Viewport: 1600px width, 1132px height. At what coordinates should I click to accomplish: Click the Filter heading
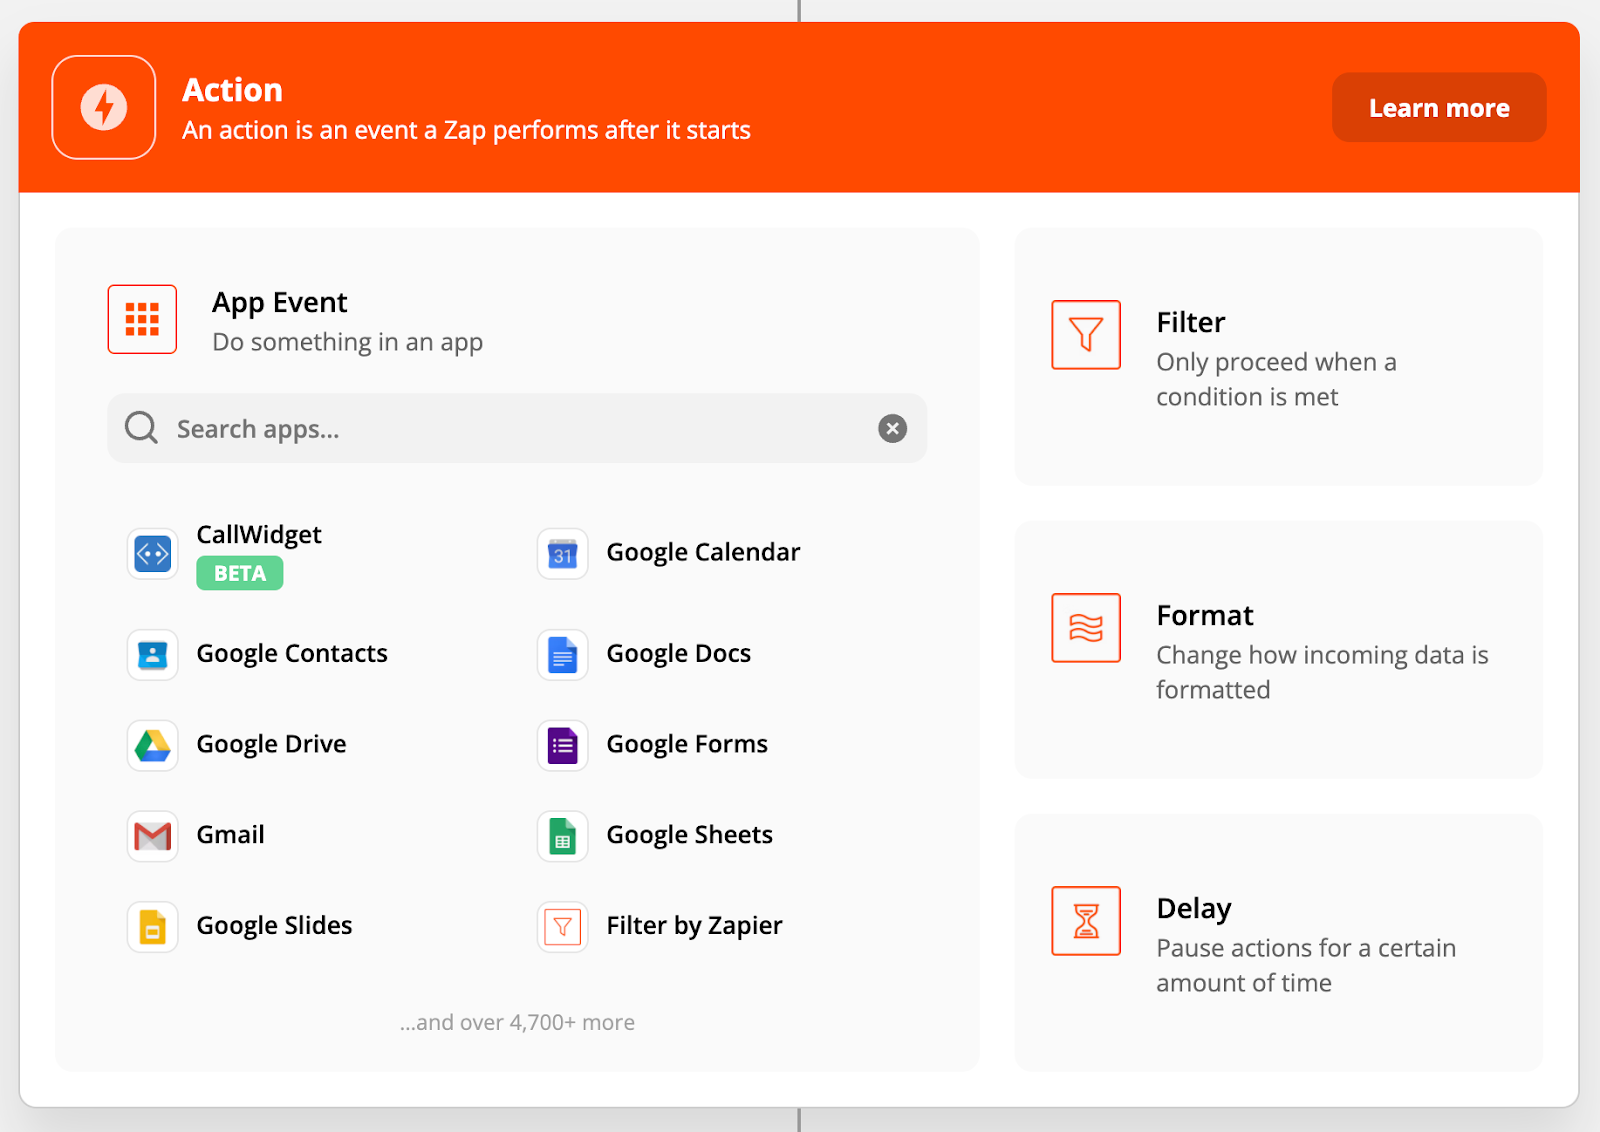click(x=1191, y=322)
